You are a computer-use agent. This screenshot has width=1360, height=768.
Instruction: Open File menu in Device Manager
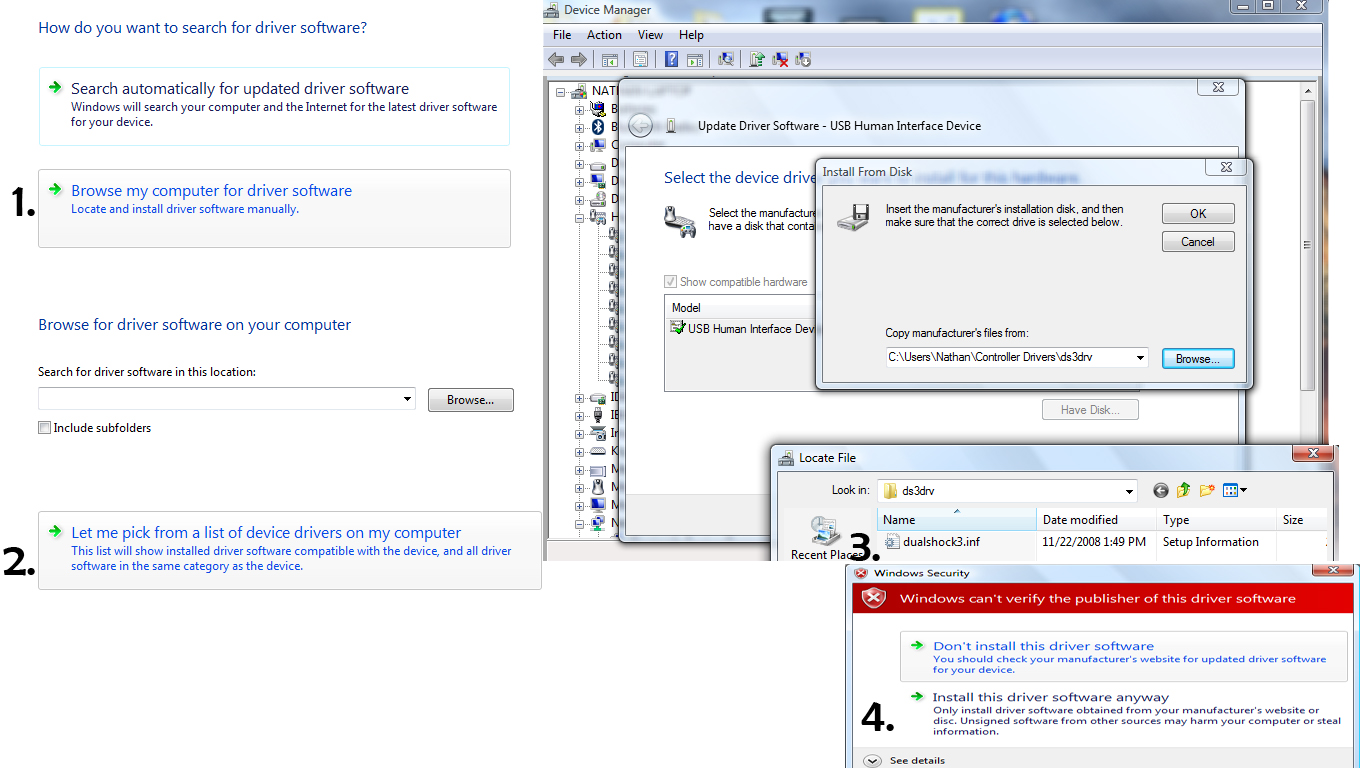[x=562, y=35]
